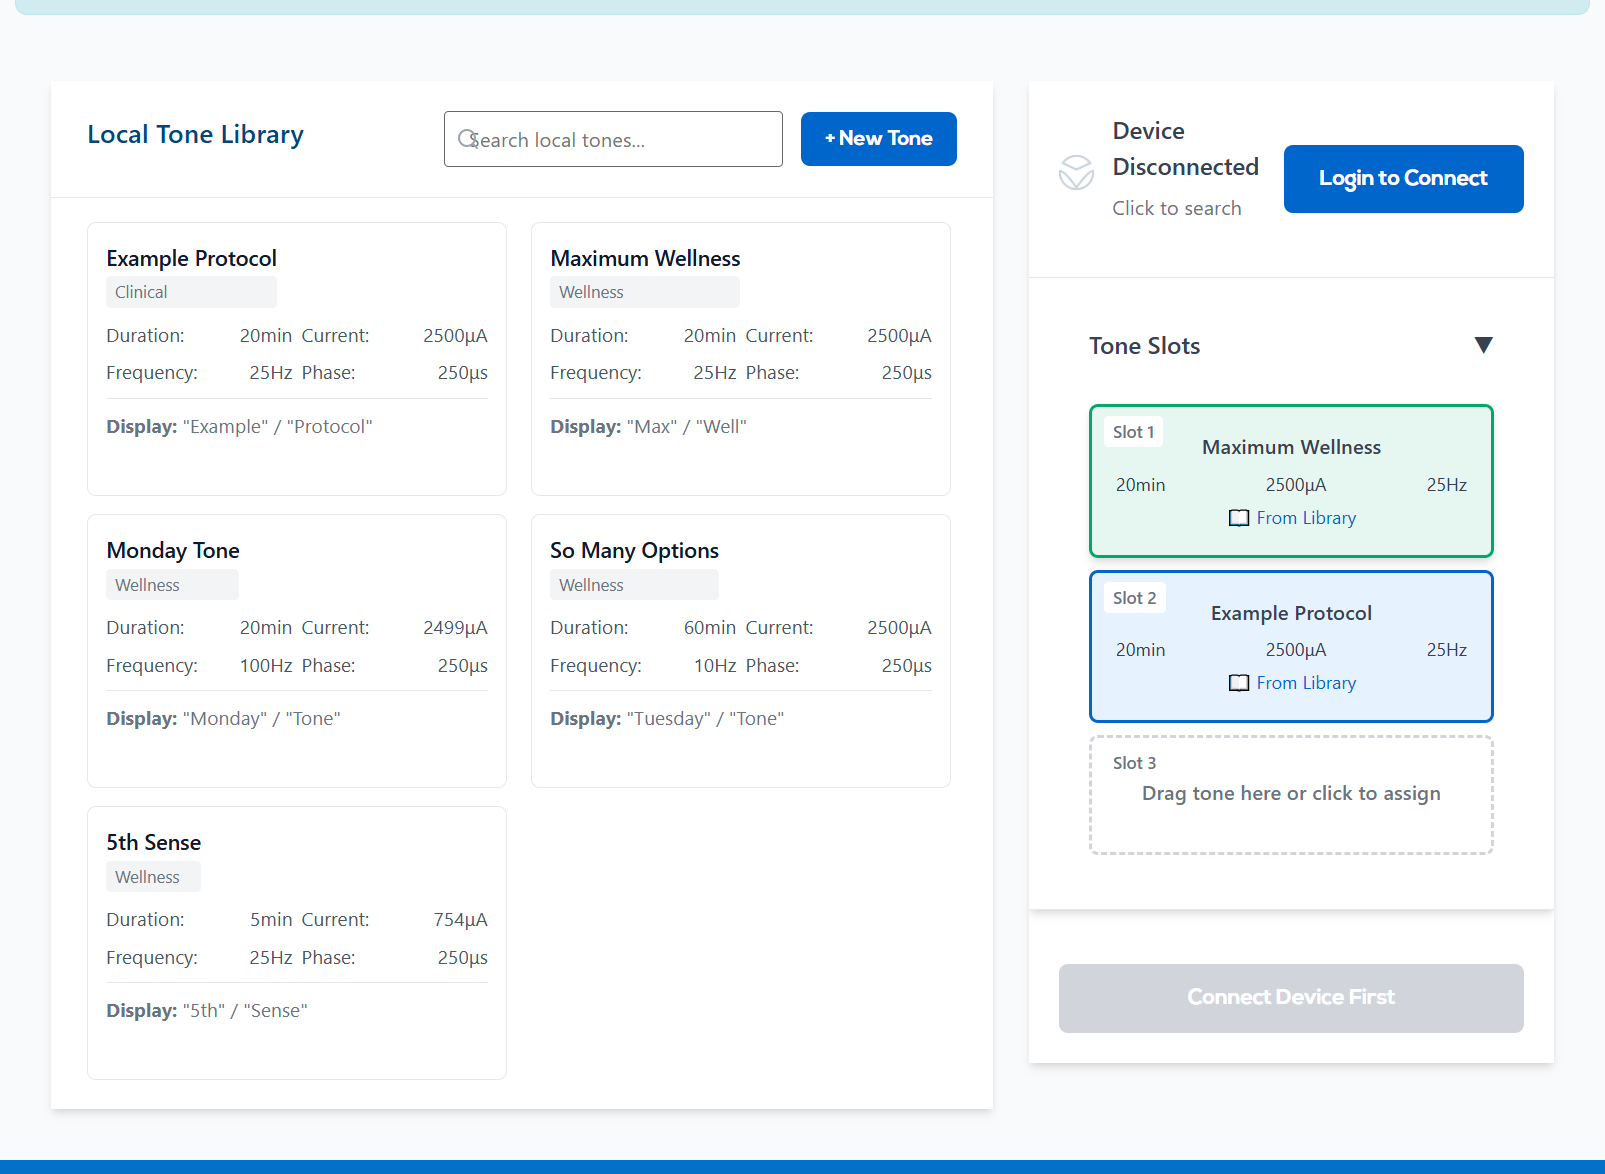Open the So Many Options card

coord(741,651)
